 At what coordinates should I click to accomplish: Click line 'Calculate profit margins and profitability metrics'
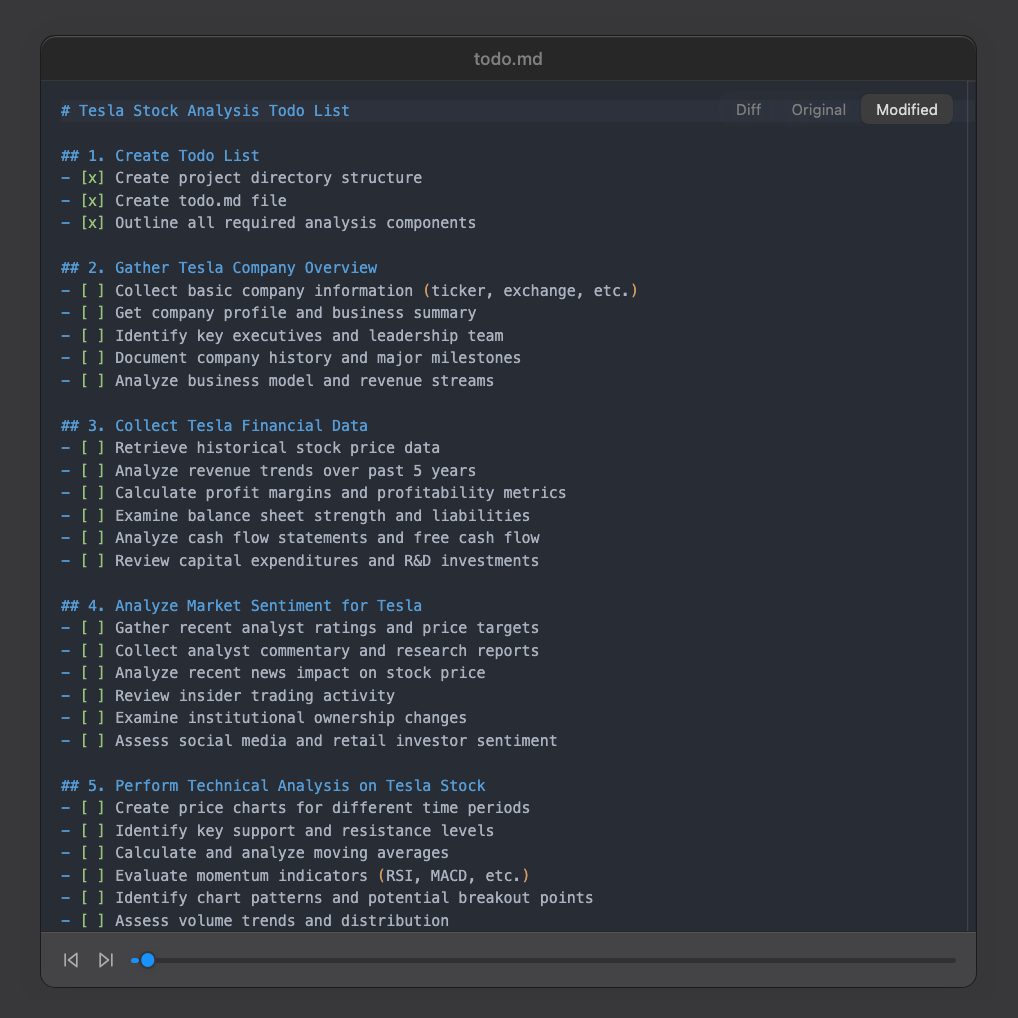314,493
